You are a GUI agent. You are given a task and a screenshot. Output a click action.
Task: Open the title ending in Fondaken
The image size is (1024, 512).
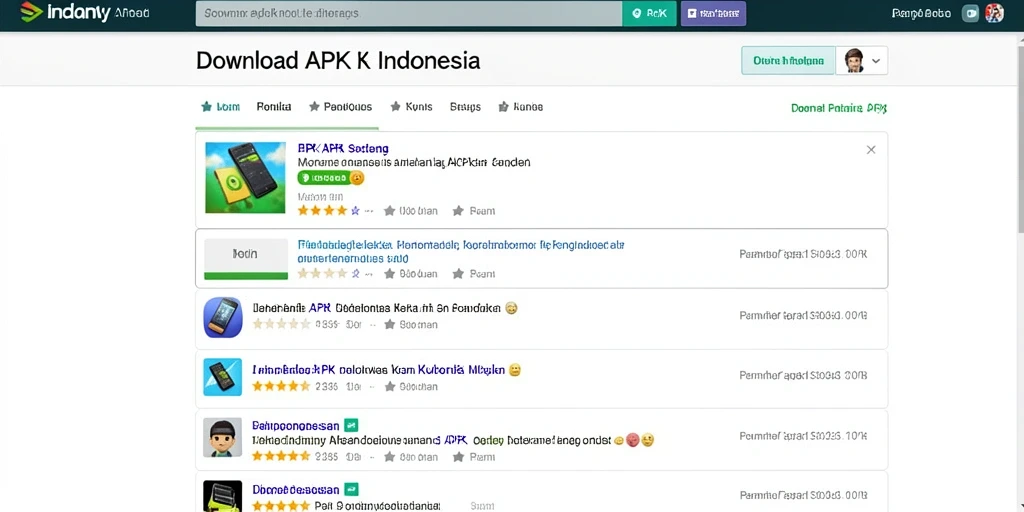(377, 308)
